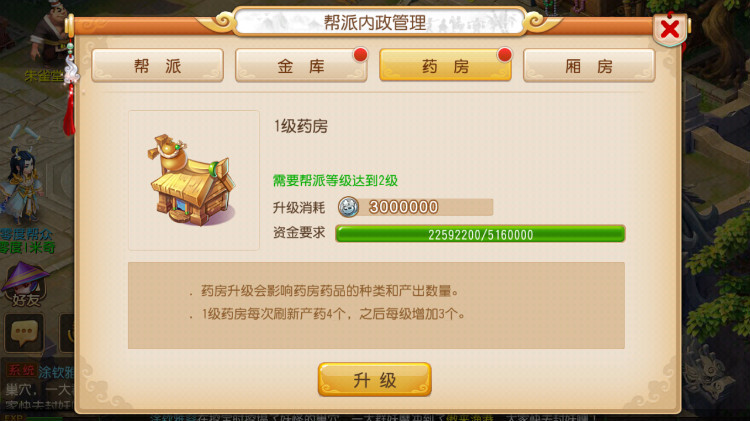This screenshot has width=750, height=421.
Task: Open the 金库 tab
Action: tap(301, 66)
